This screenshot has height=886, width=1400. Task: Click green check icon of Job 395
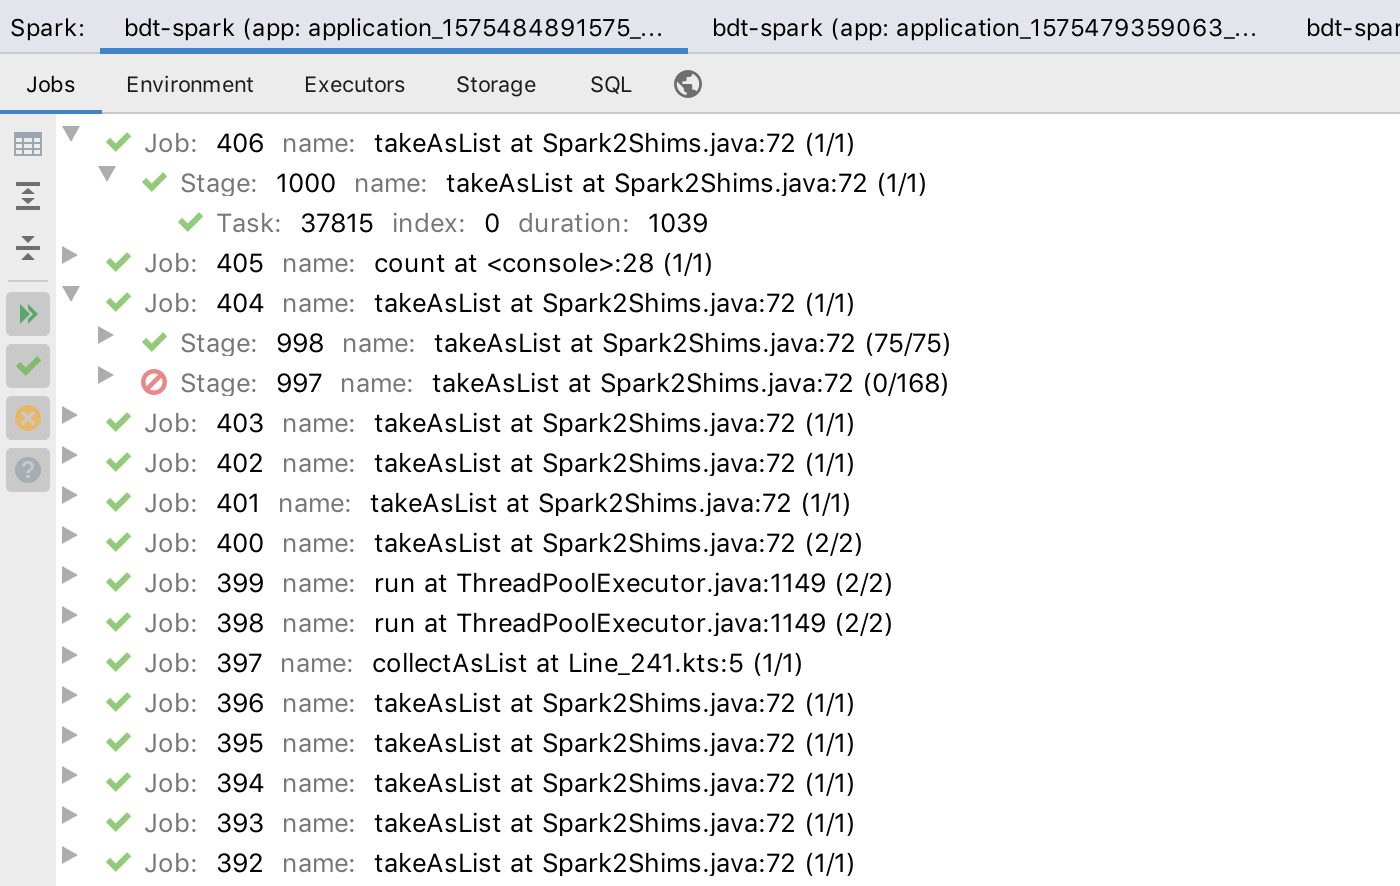coord(119,742)
